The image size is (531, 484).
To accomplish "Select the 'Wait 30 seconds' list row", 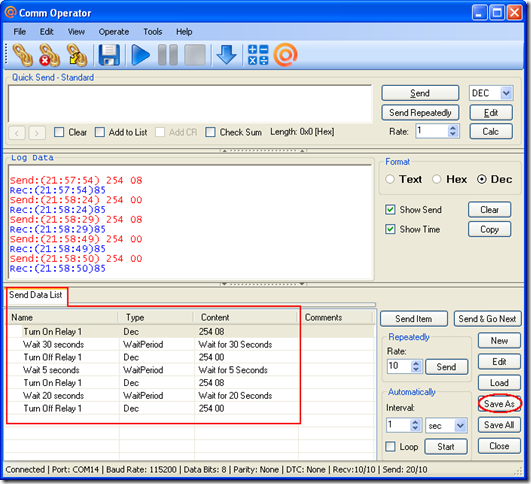I will (x=191, y=344).
